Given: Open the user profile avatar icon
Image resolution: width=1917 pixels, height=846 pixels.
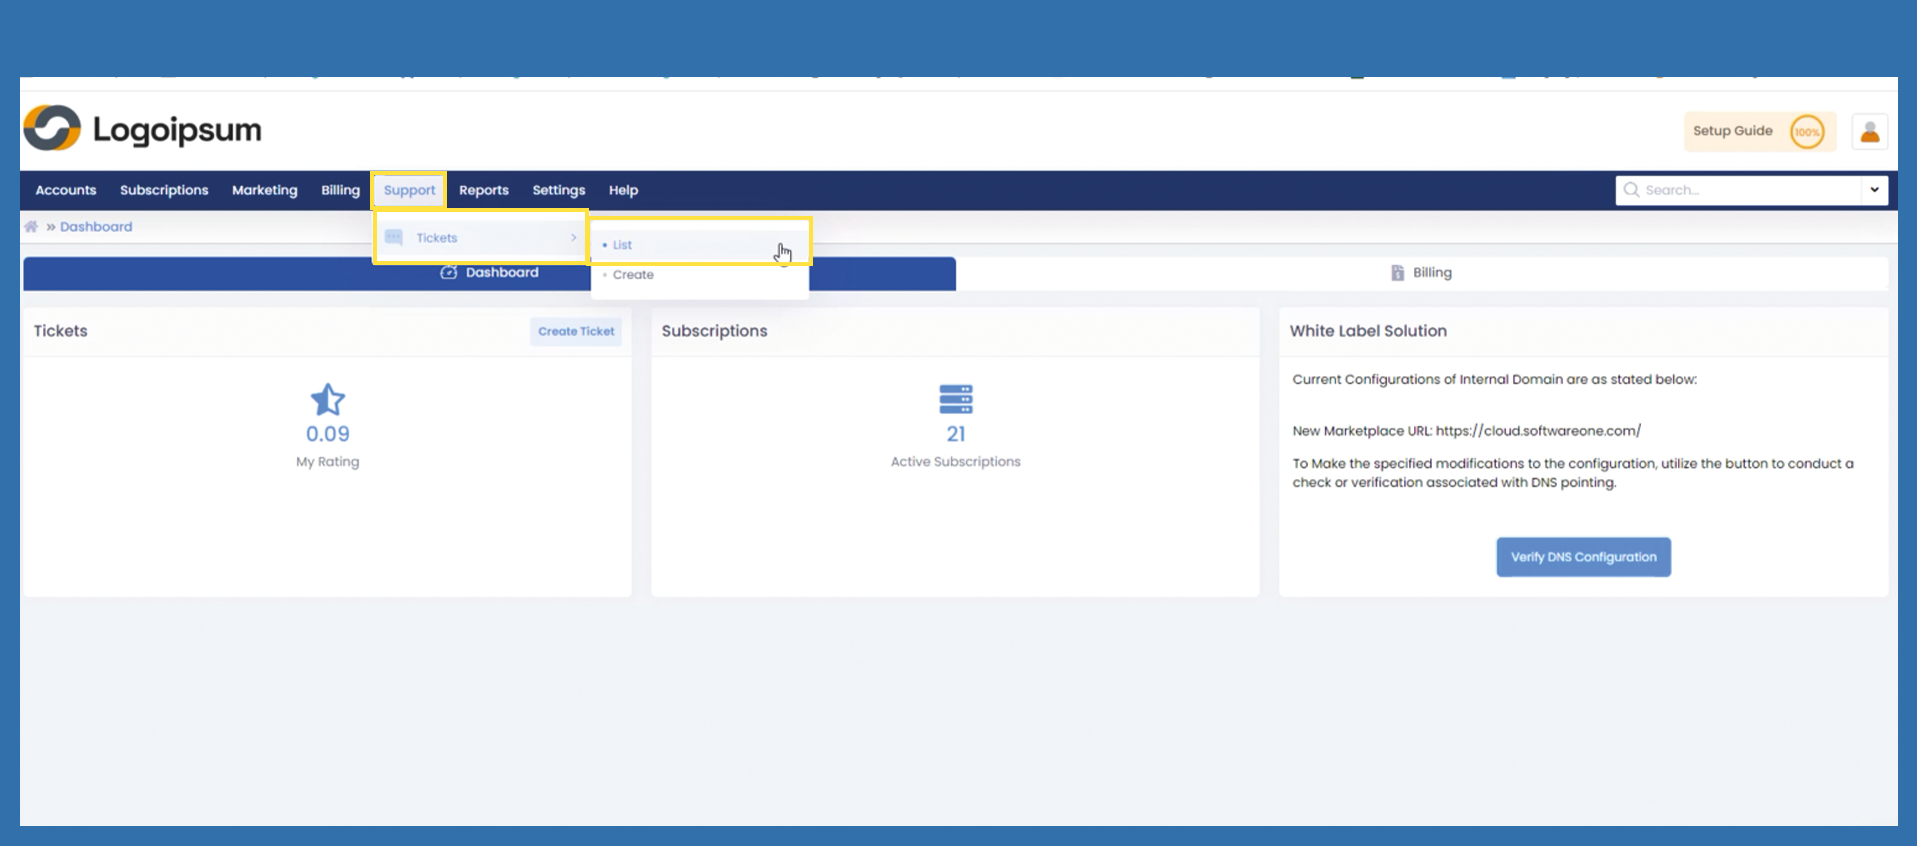Looking at the screenshot, I should point(1869,132).
